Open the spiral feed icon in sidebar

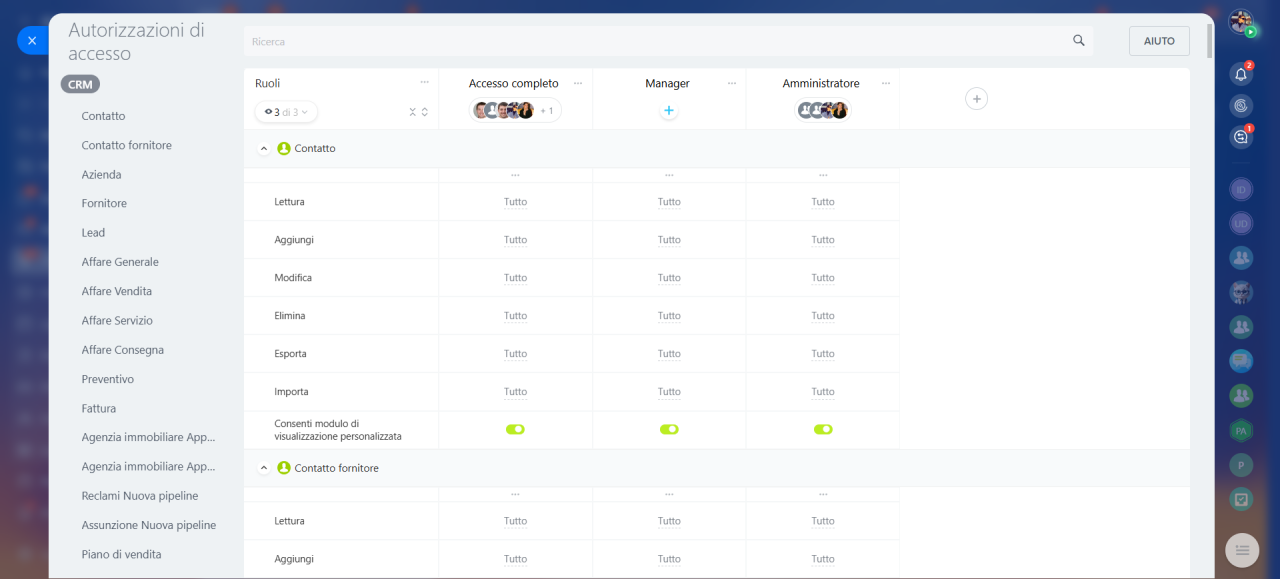tap(1241, 105)
